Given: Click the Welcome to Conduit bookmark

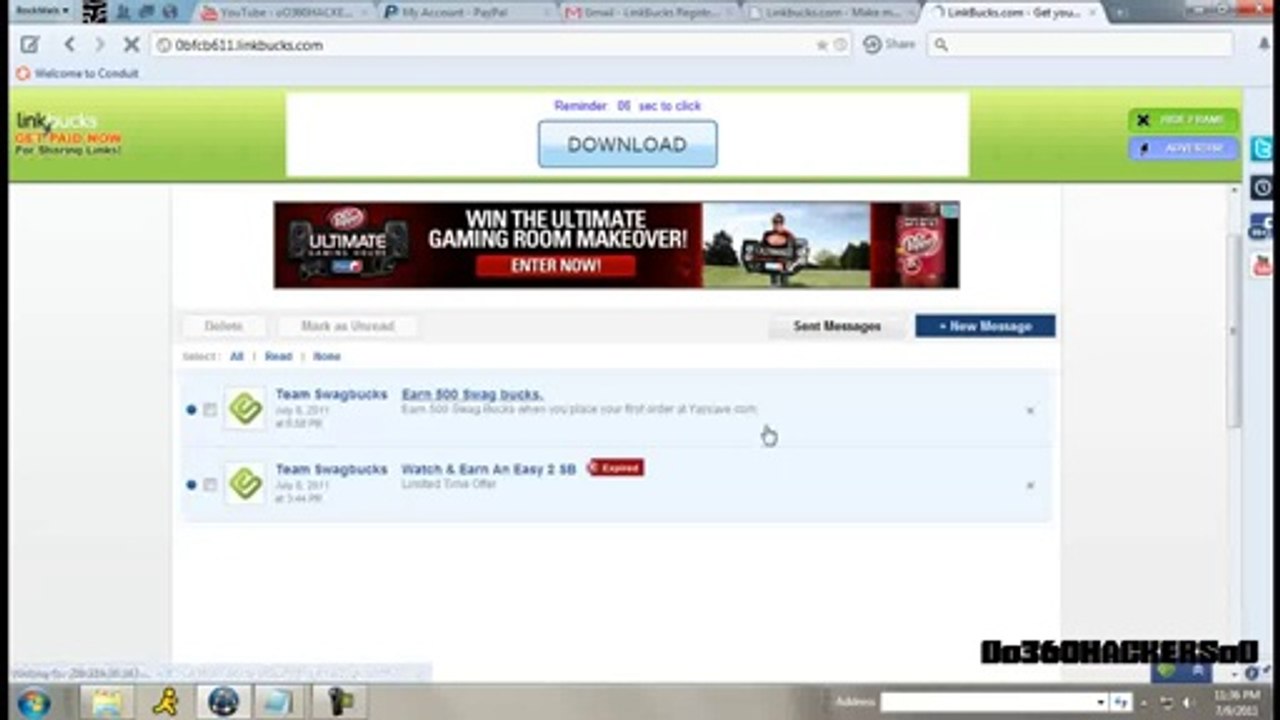Looking at the screenshot, I should click(x=77, y=73).
